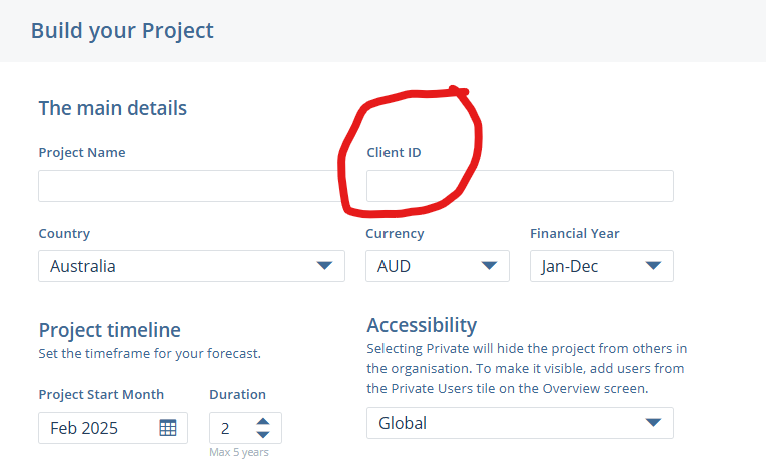Click the Financial Year dropdown arrow
The height and width of the screenshot is (474, 766).
(x=653, y=266)
